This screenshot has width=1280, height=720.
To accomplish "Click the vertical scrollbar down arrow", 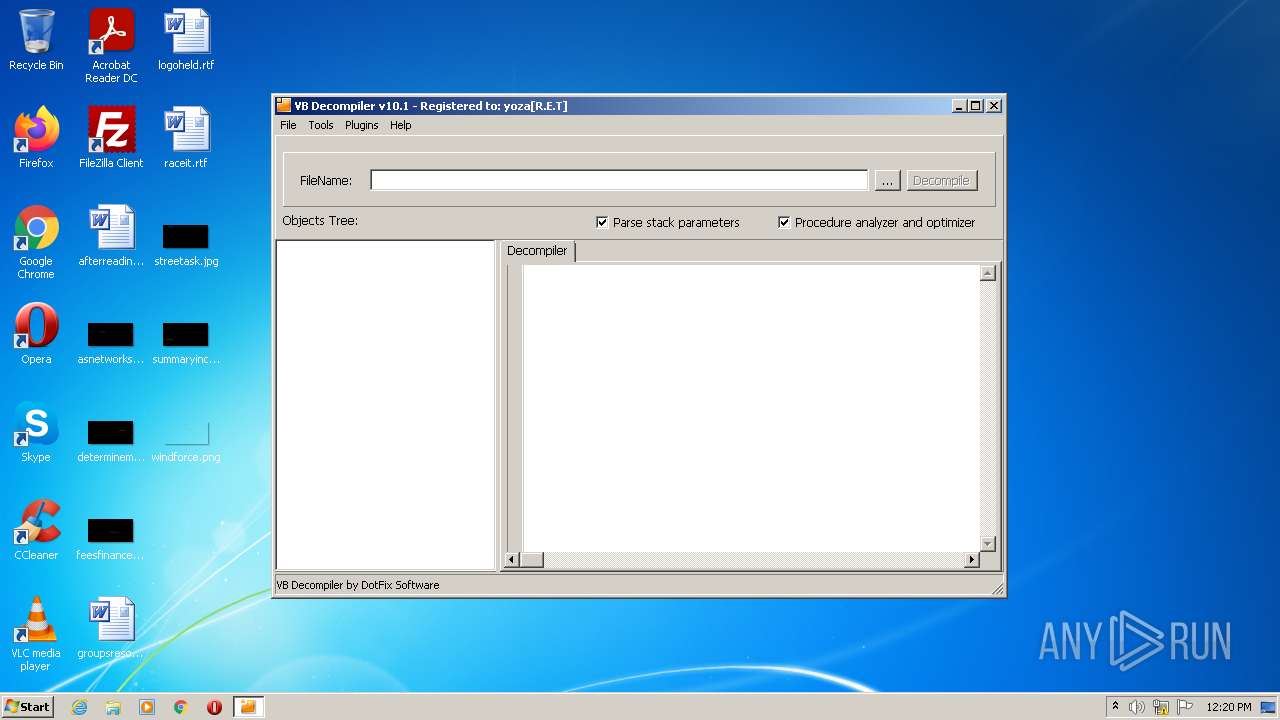I will 988,544.
